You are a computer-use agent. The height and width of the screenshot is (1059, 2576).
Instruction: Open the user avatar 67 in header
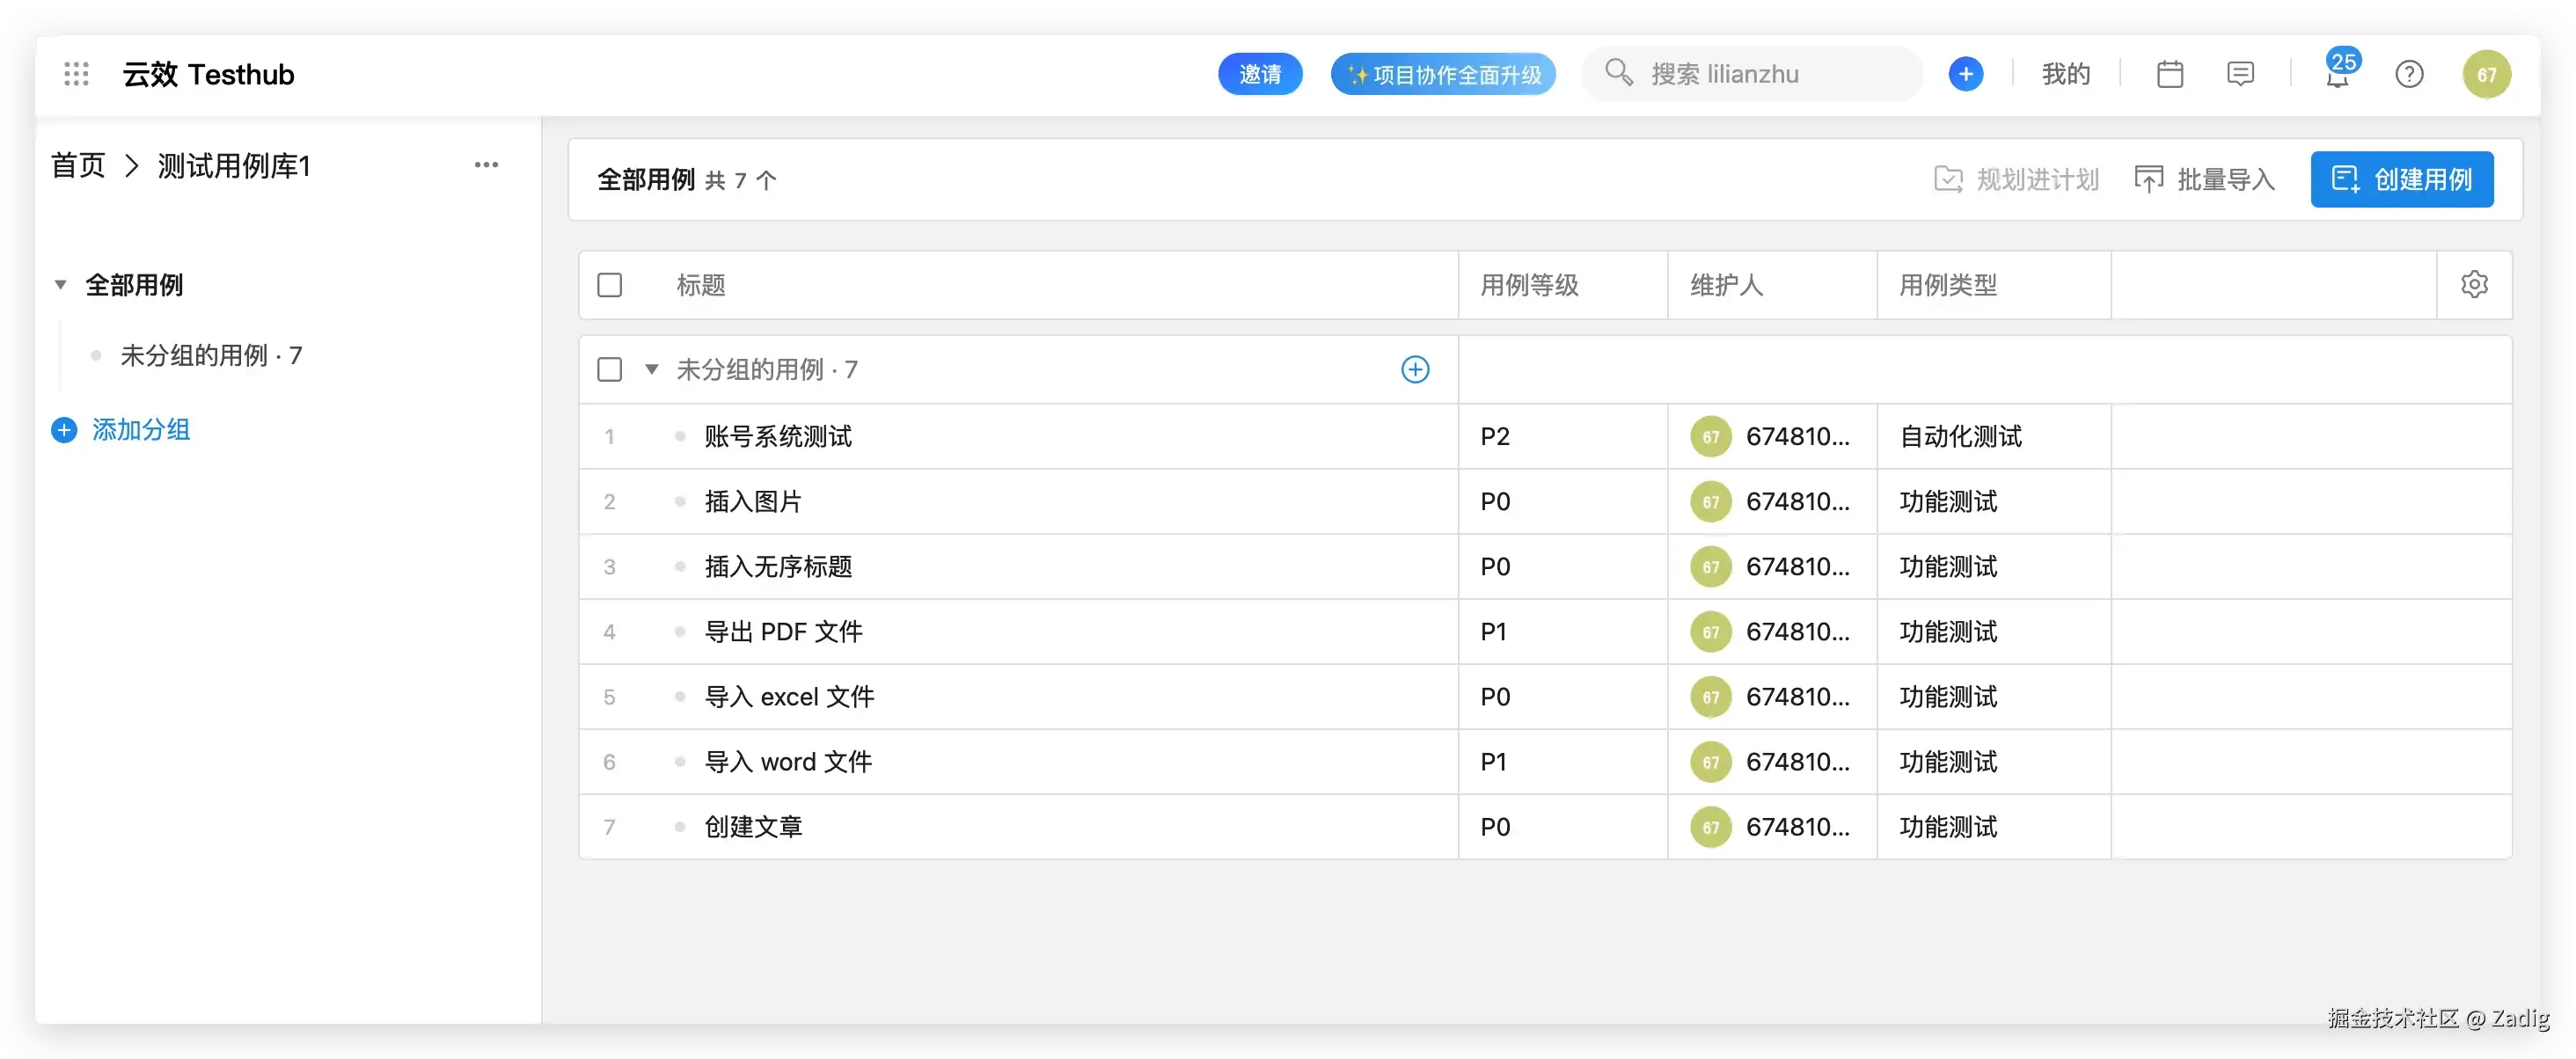pos(2486,74)
